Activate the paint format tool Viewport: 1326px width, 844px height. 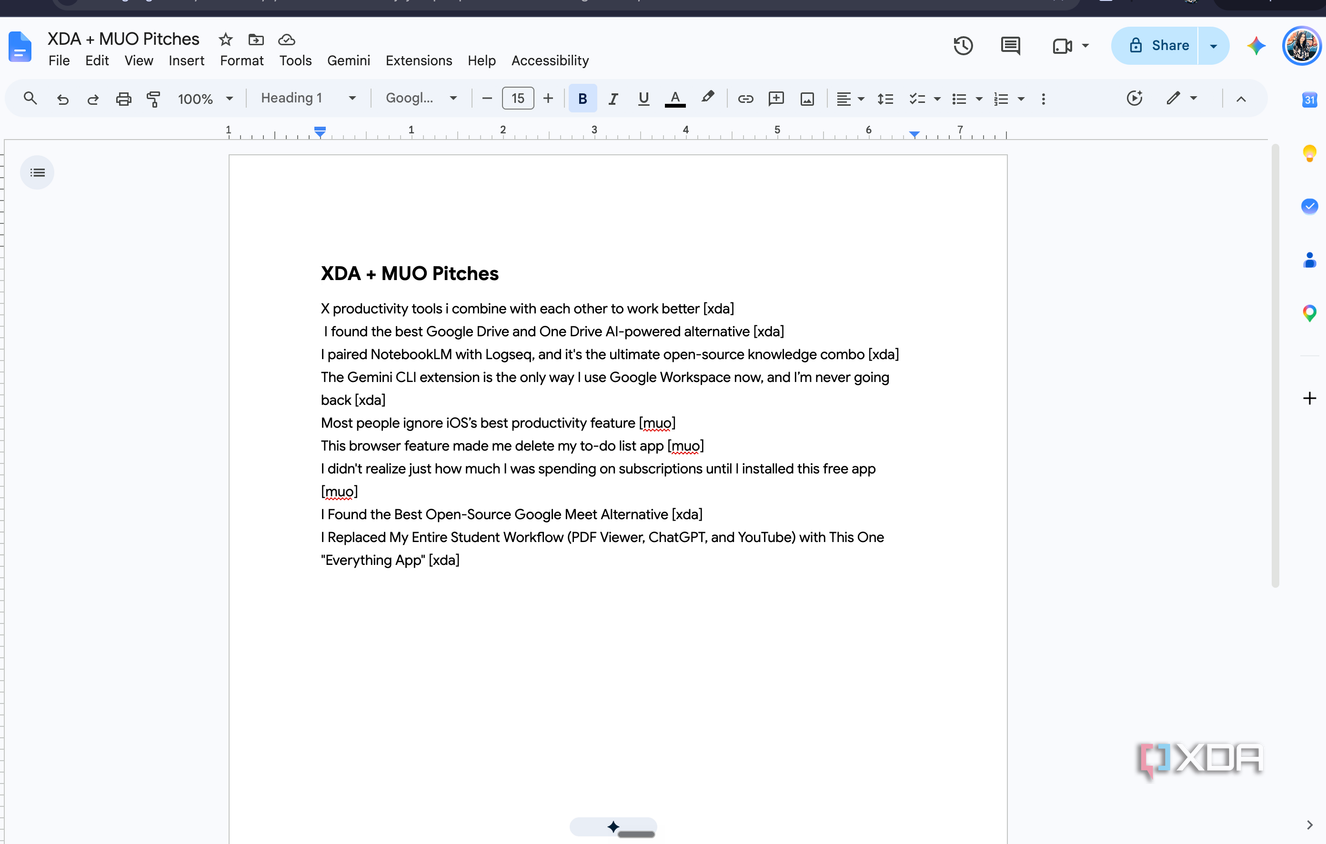(x=154, y=99)
